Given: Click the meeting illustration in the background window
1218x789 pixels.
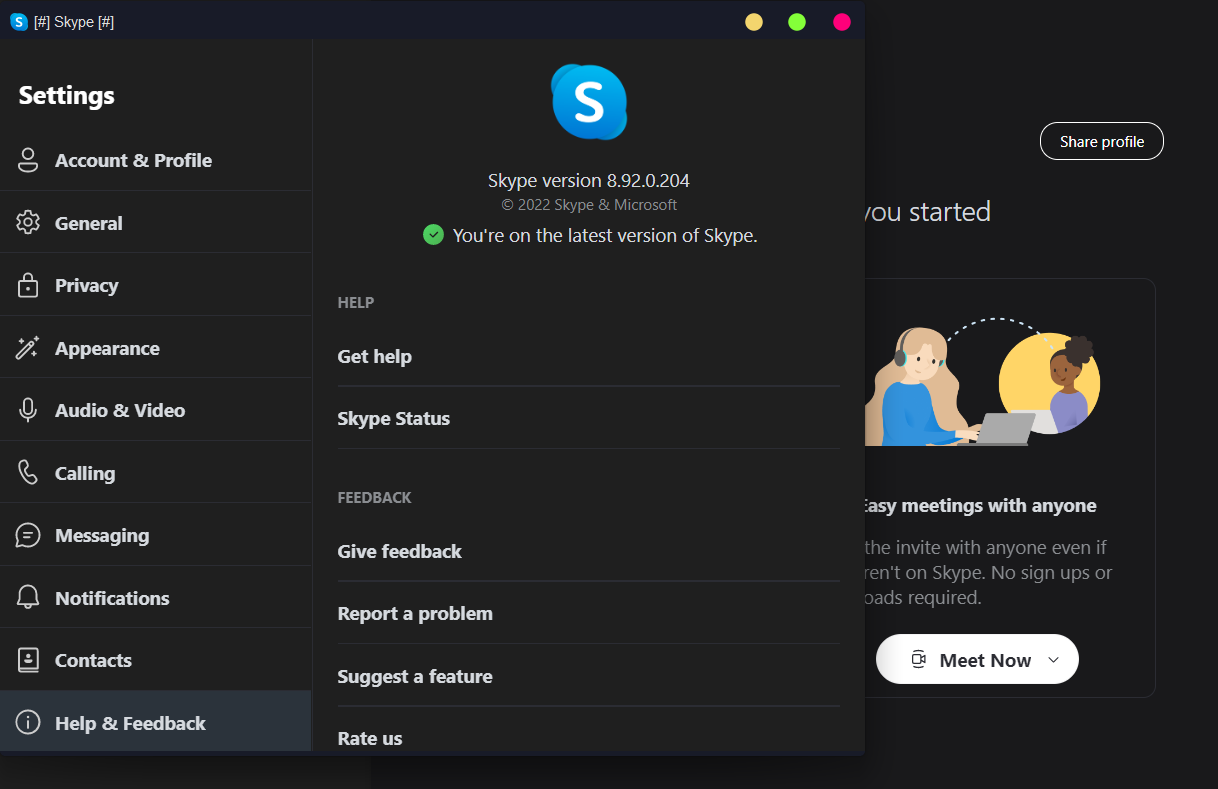Looking at the screenshot, I should tap(983, 382).
